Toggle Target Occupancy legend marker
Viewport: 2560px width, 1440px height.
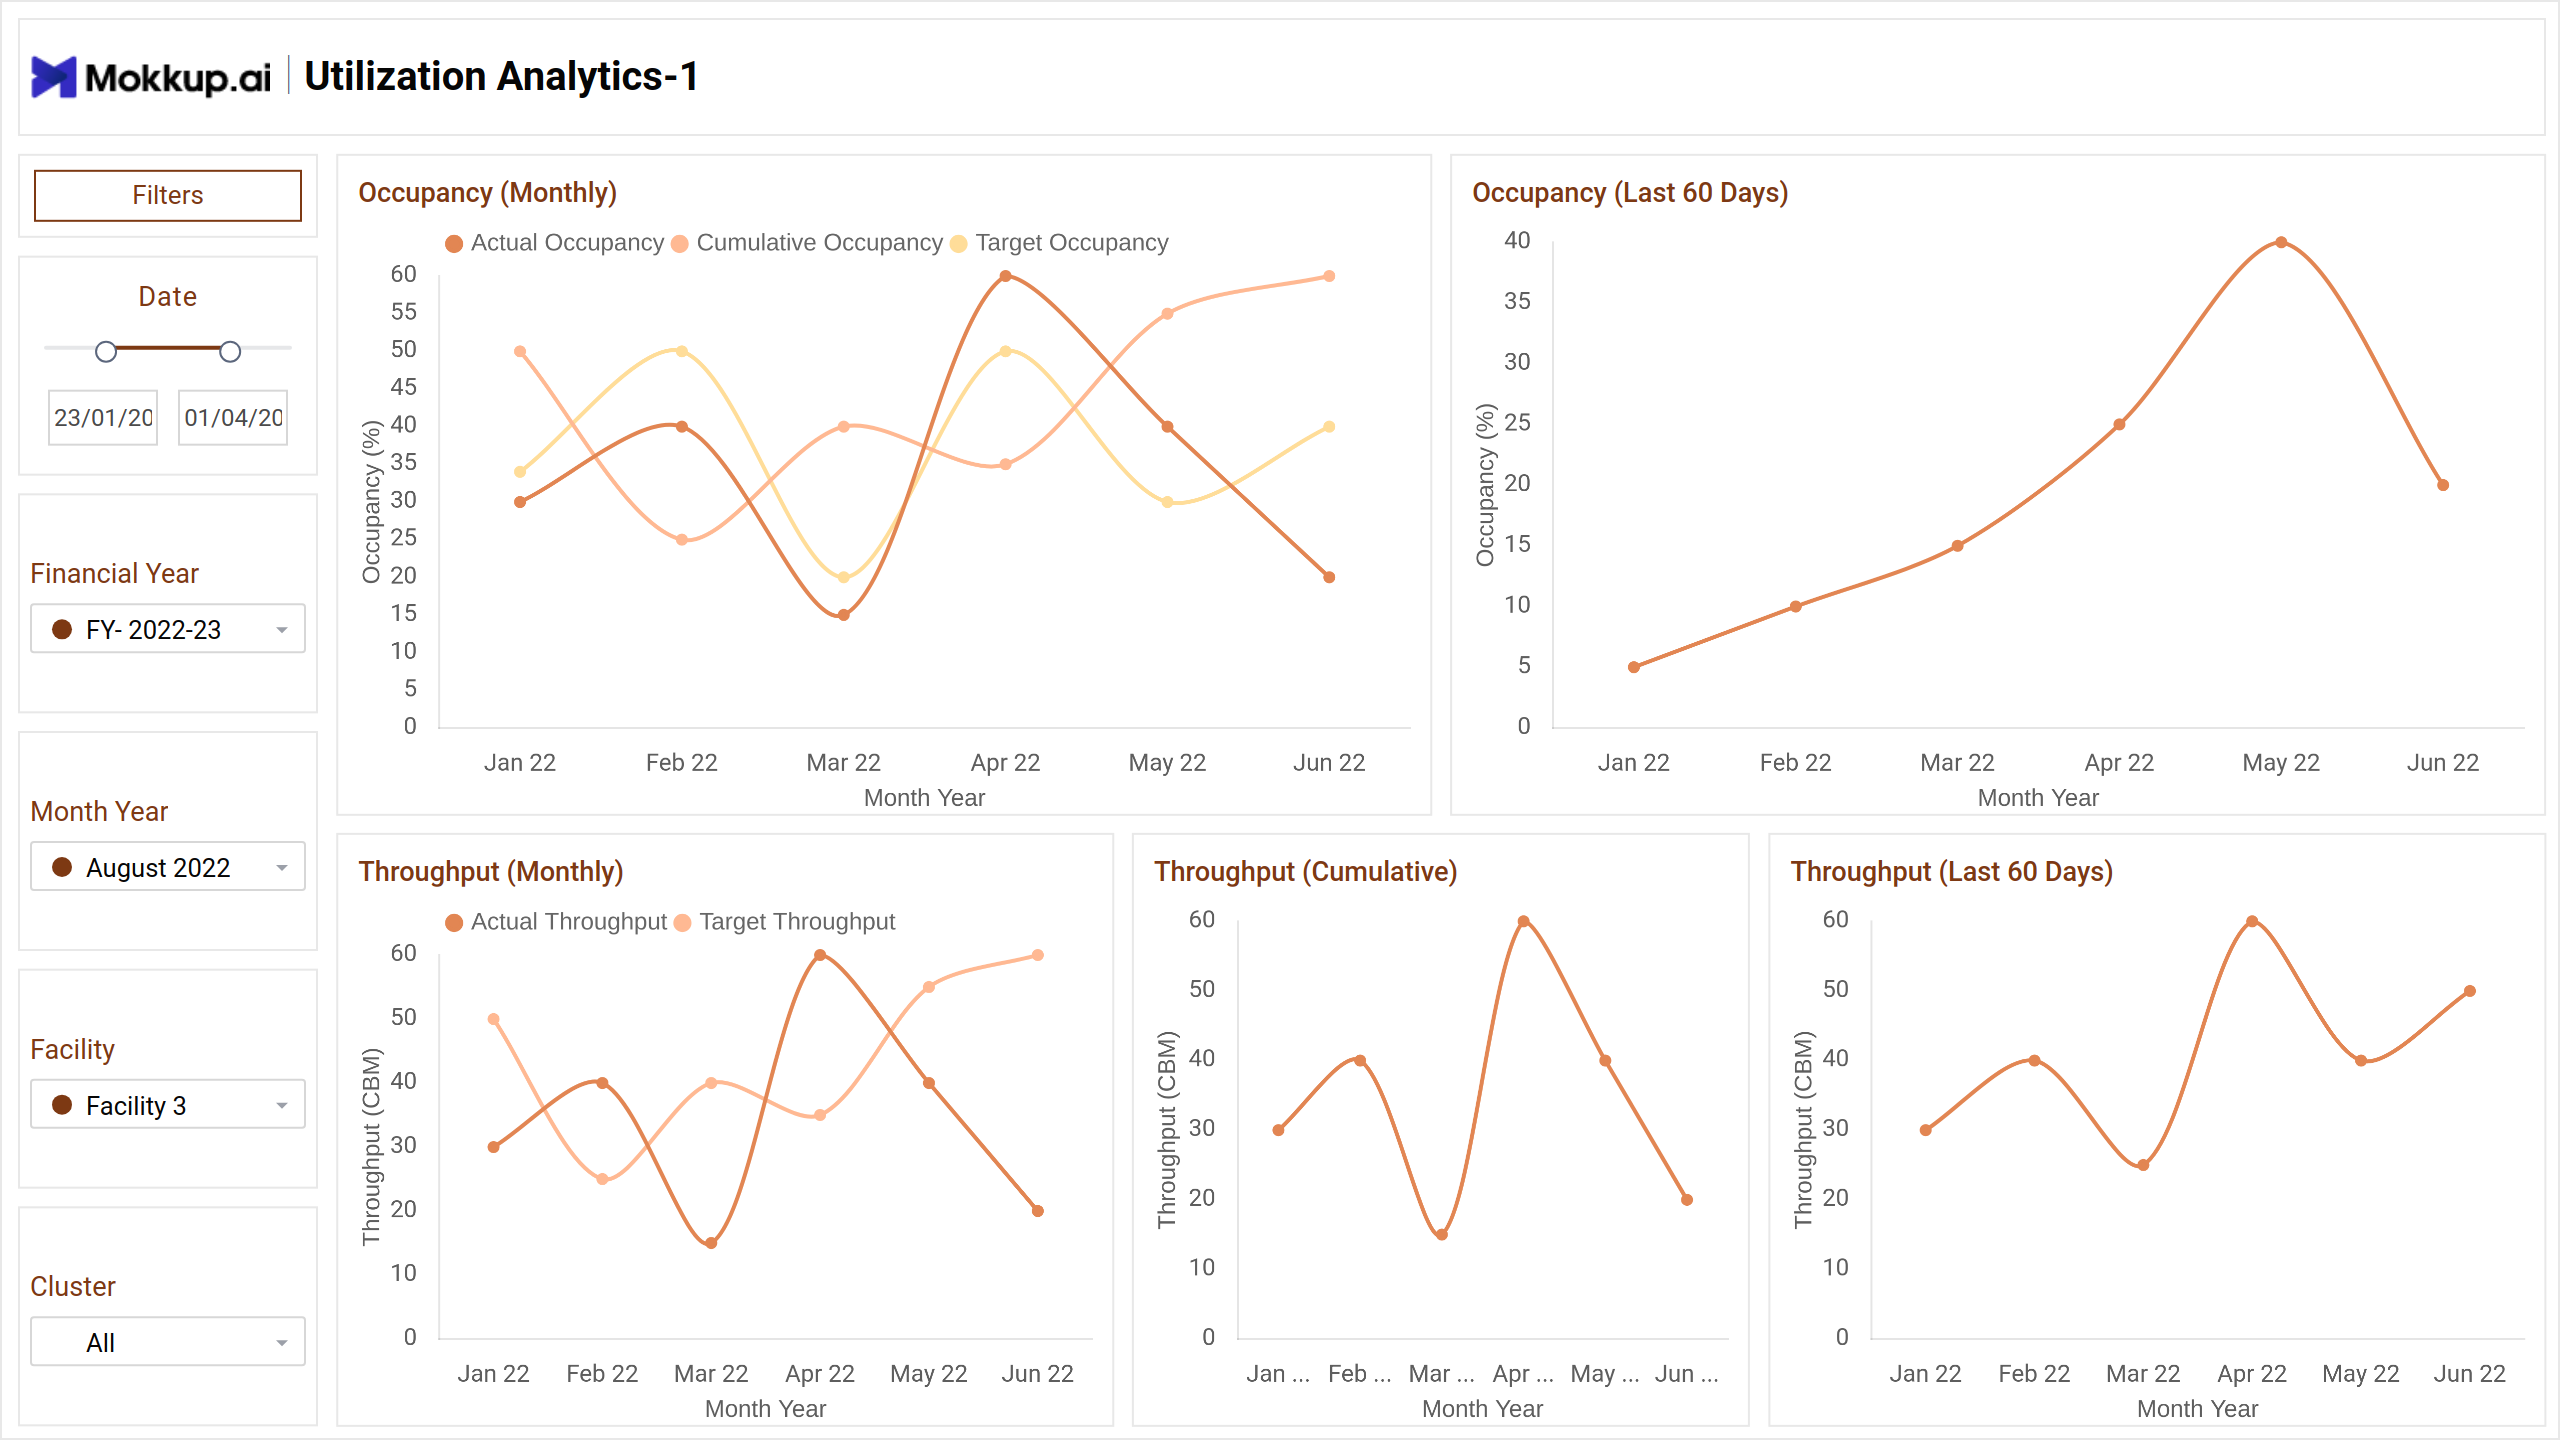click(x=959, y=244)
